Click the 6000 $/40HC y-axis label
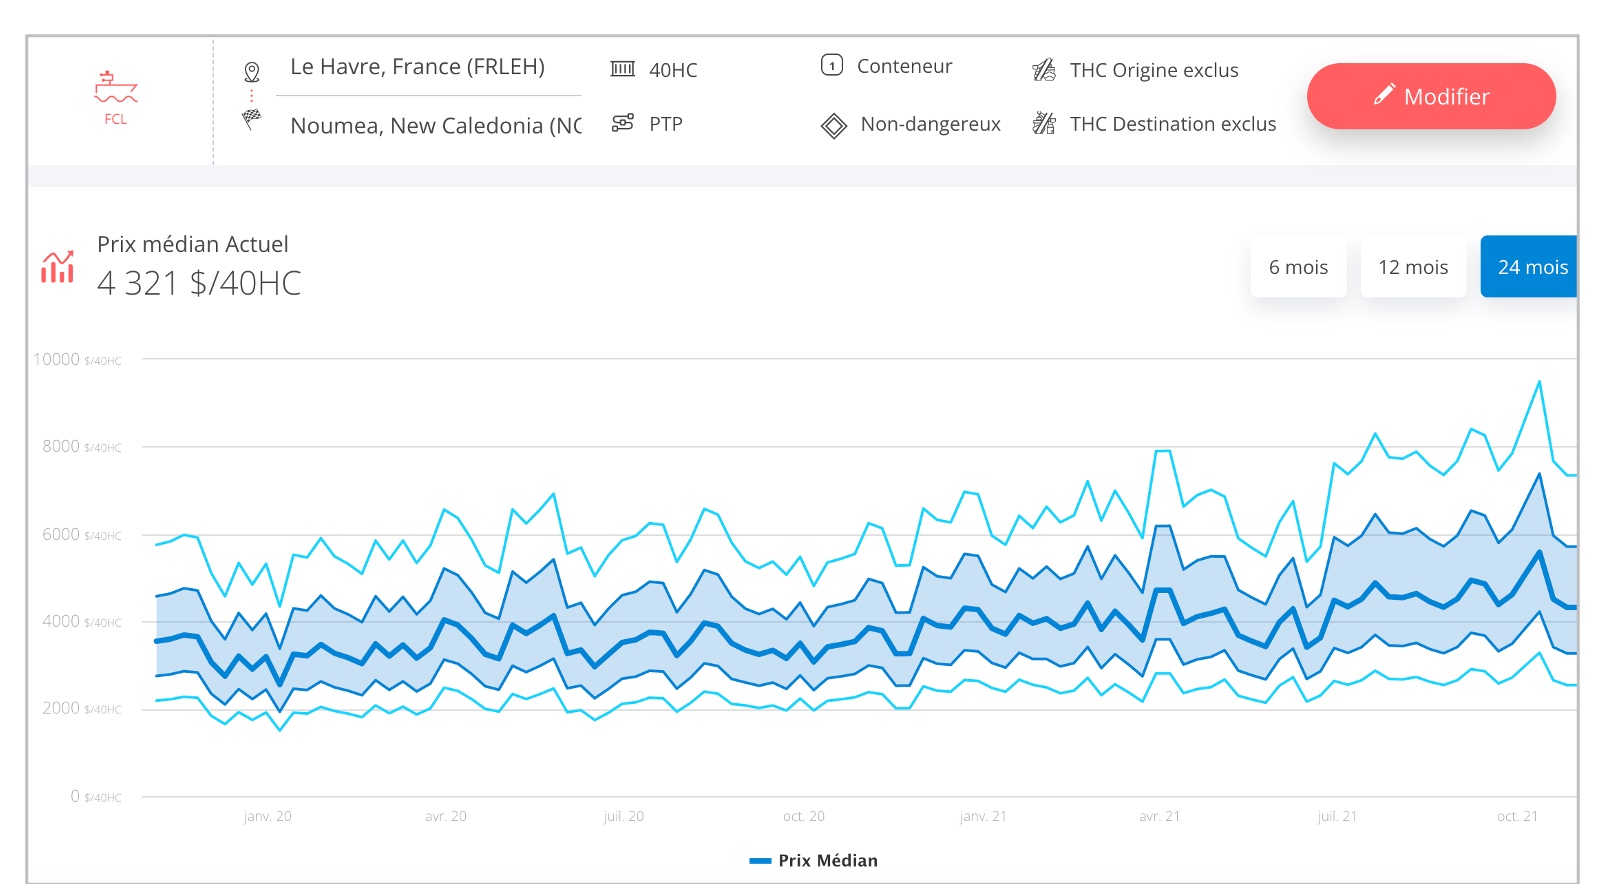1606x896 pixels. pyautogui.click(x=82, y=534)
